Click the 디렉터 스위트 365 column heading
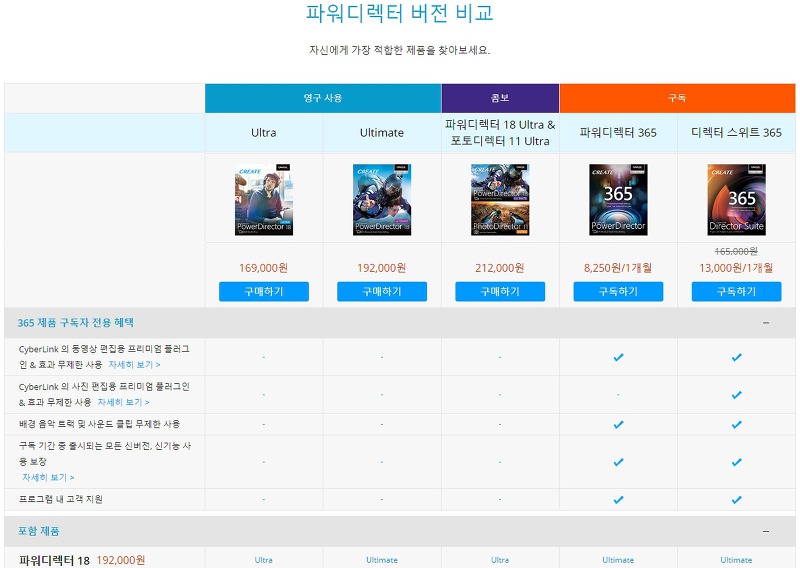The width and height of the screenshot is (800, 568). click(x=736, y=133)
